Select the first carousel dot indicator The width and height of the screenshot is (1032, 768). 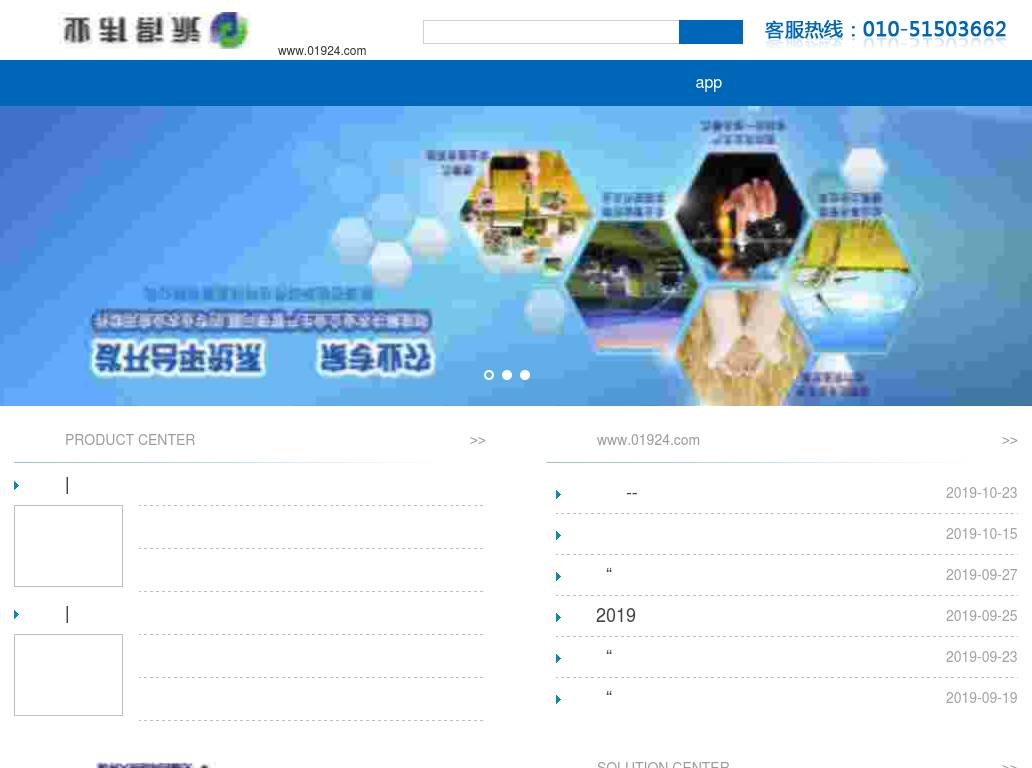488,375
